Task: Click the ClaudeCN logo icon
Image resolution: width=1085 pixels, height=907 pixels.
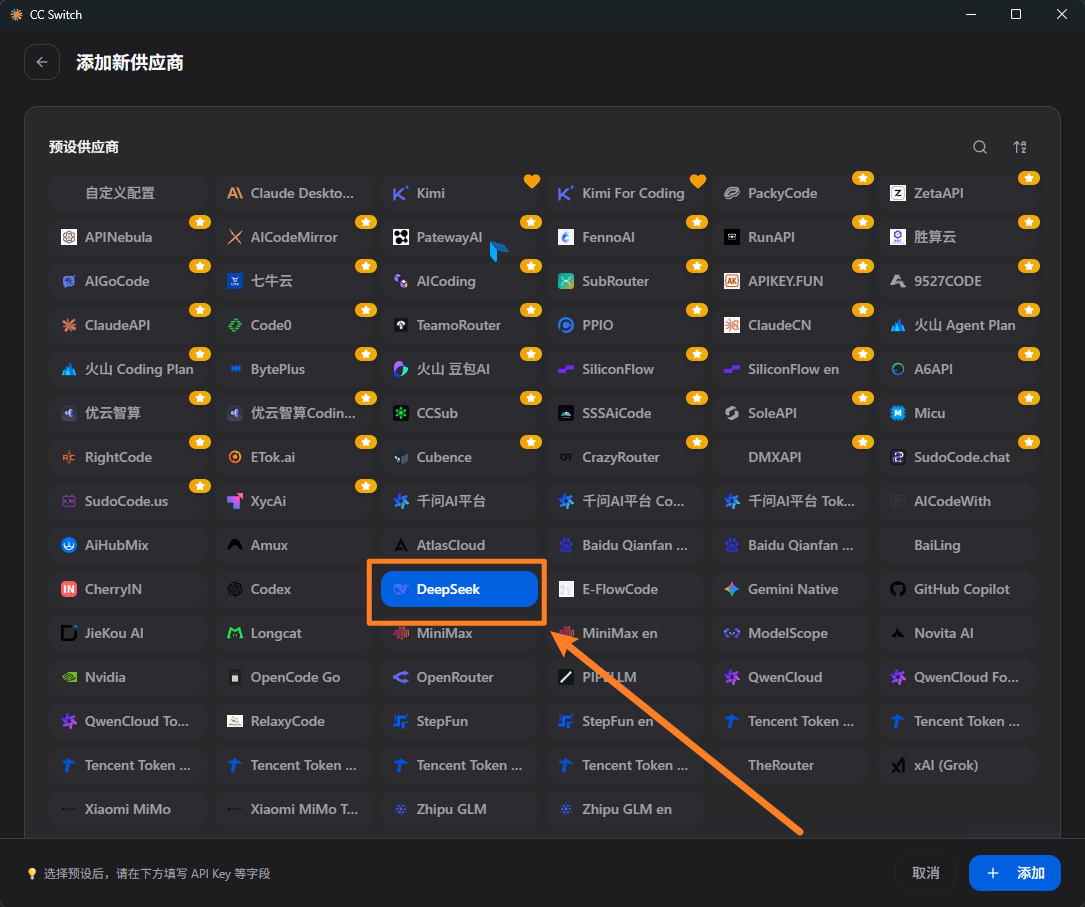Action: [x=732, y=325]
